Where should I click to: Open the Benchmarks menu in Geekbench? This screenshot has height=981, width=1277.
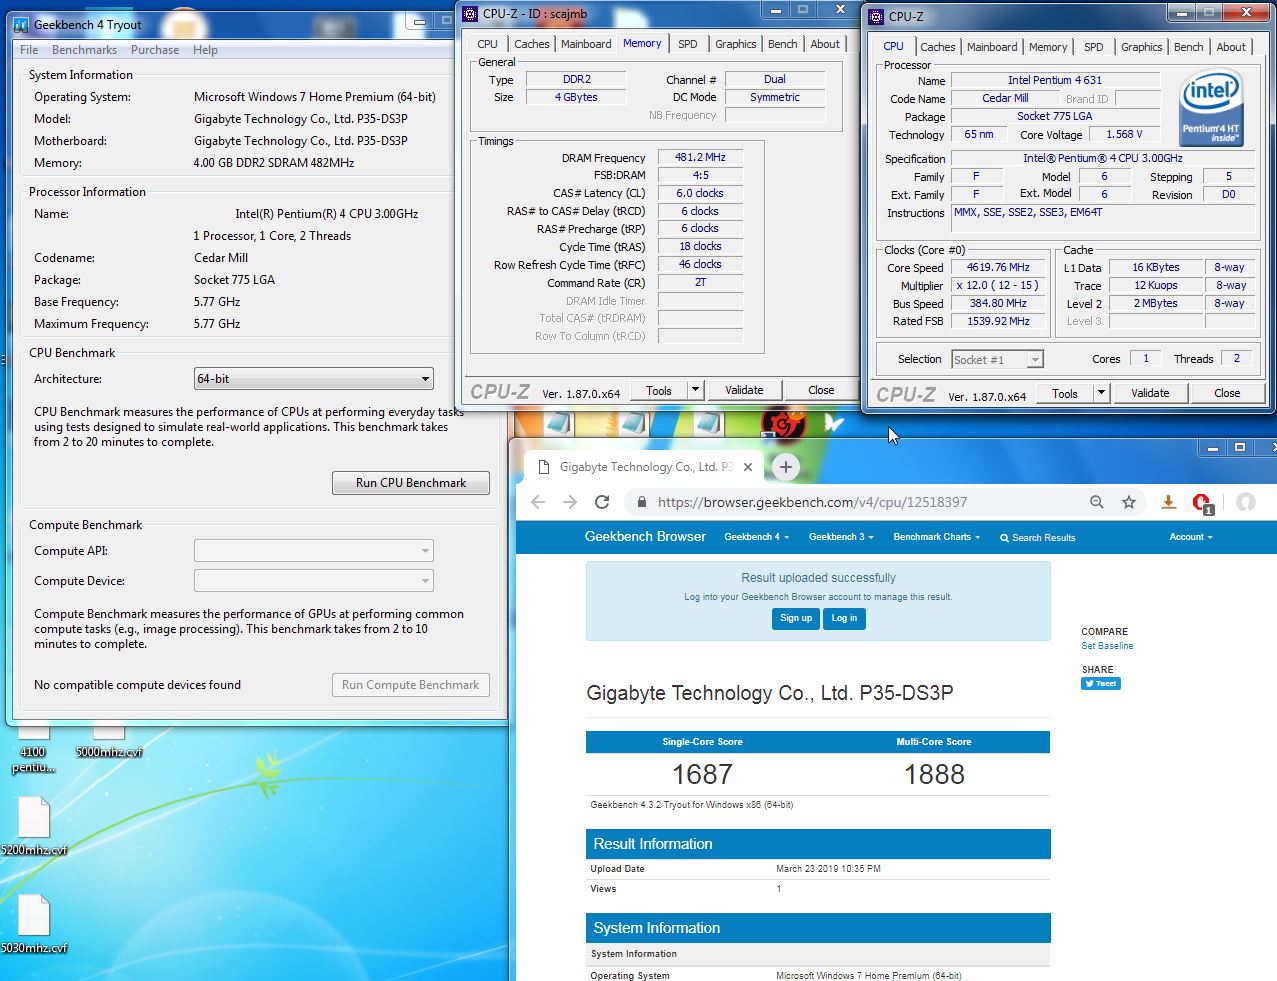click(x=84, y=50)
